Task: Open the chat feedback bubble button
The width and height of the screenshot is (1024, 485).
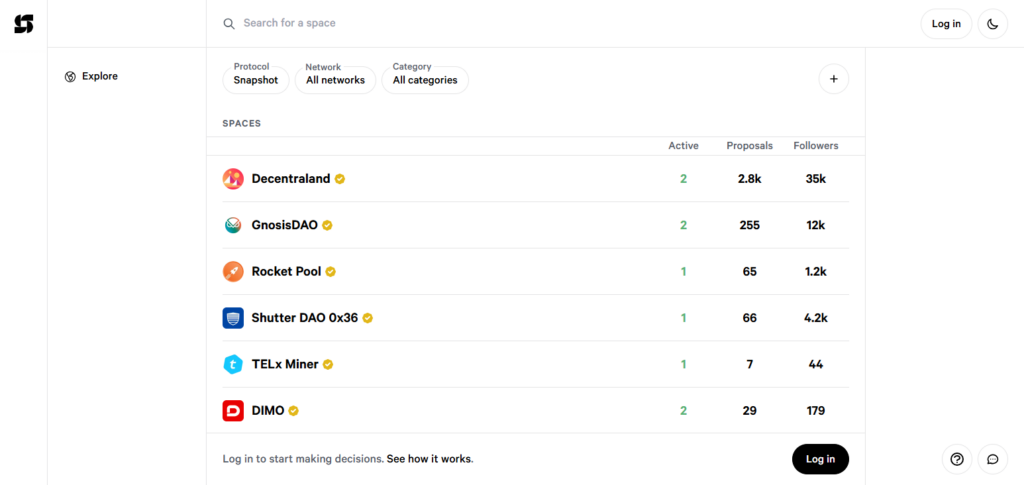Action: [x=993, y=459]
